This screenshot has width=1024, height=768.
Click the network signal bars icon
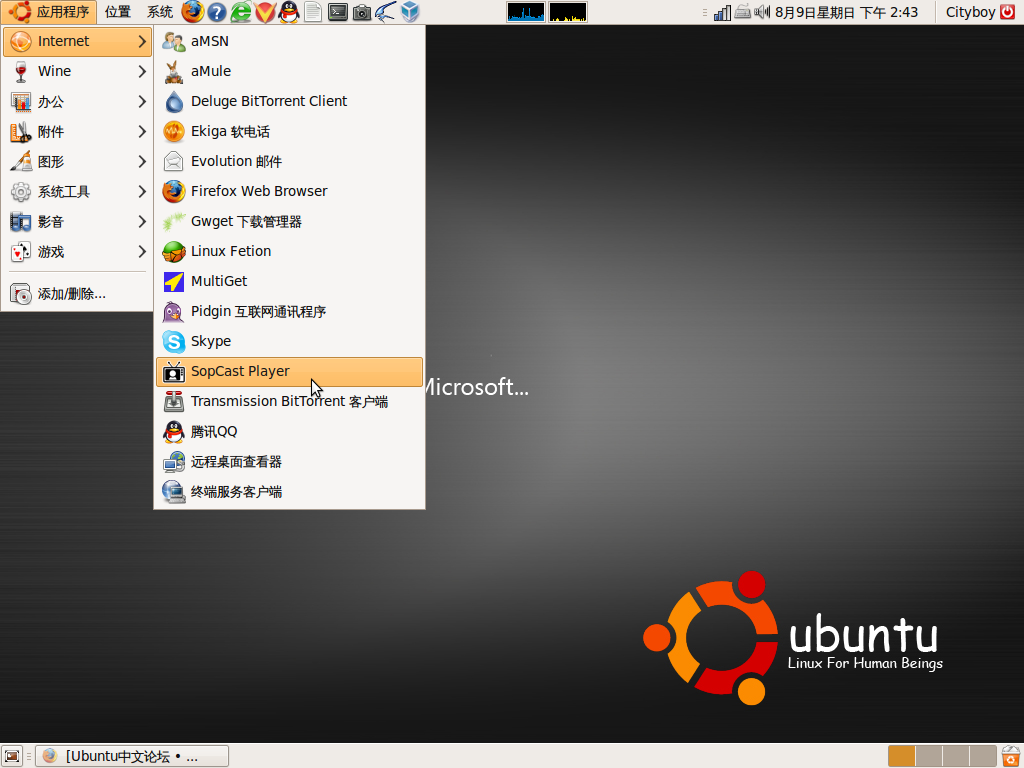722,12
